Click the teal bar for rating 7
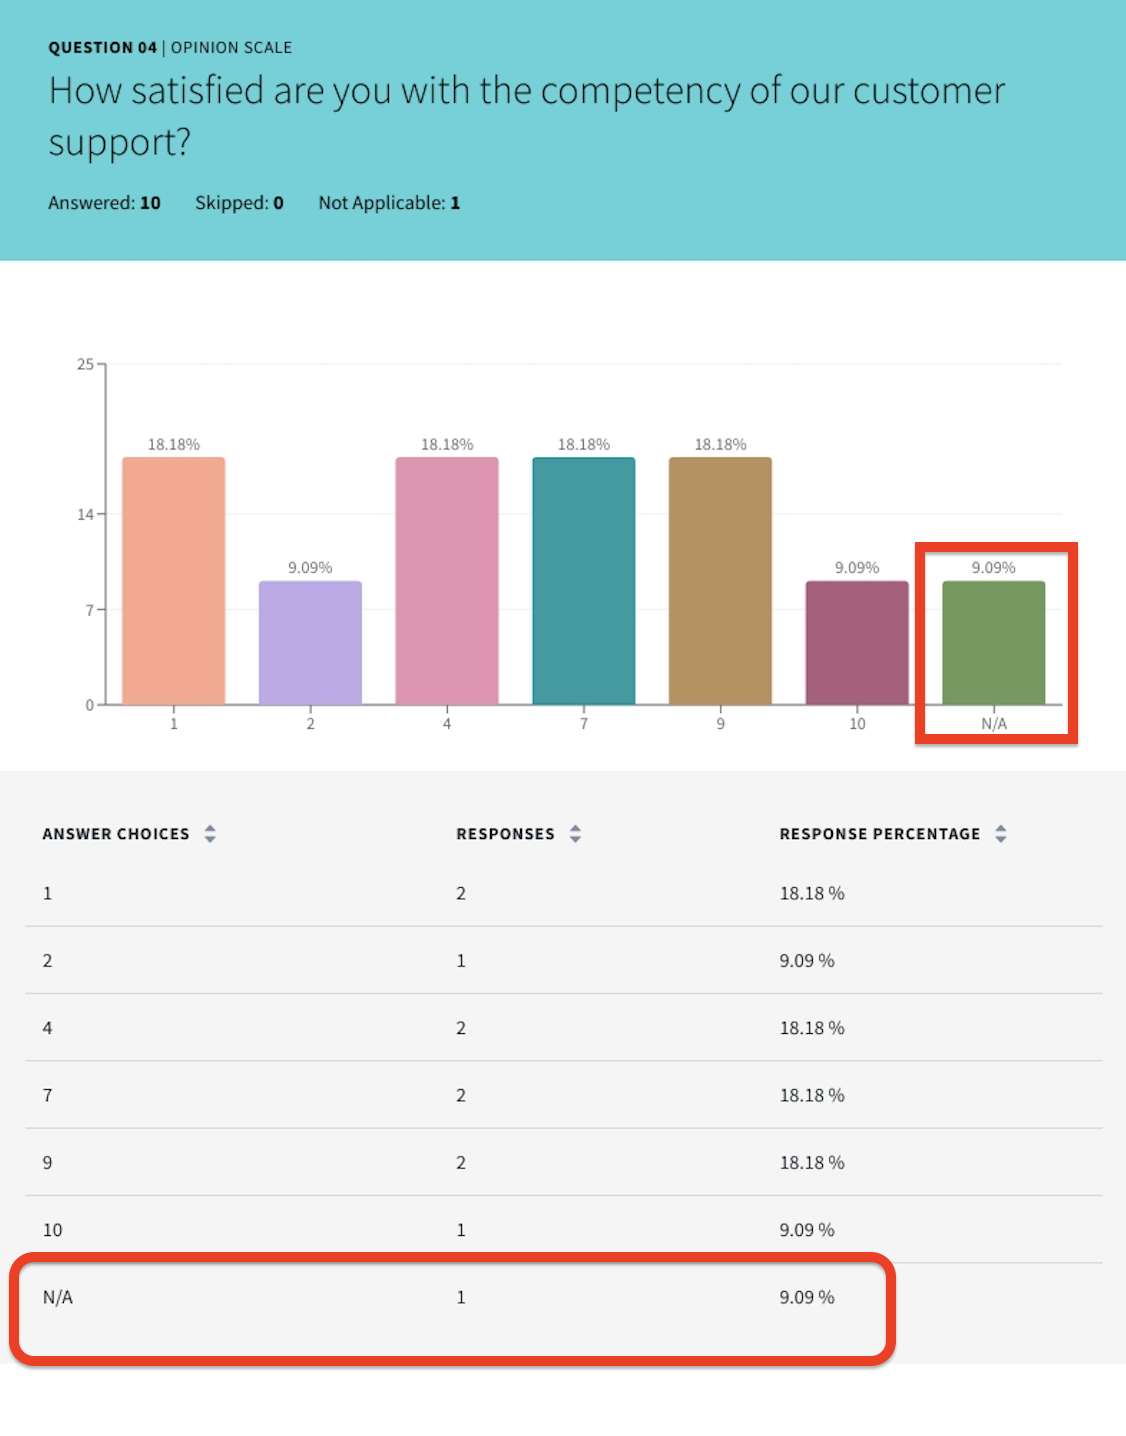Screen dimensions: 1126x1436 point(584,581)
